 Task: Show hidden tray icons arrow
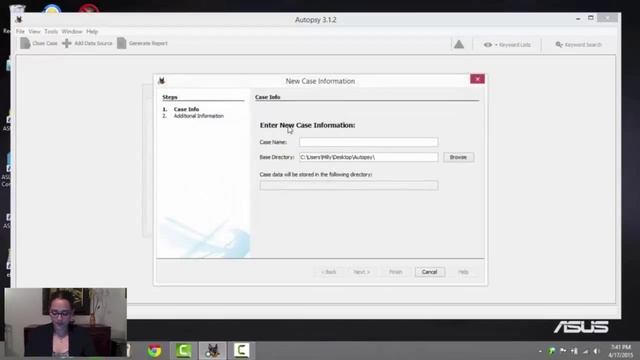point(540,351)
